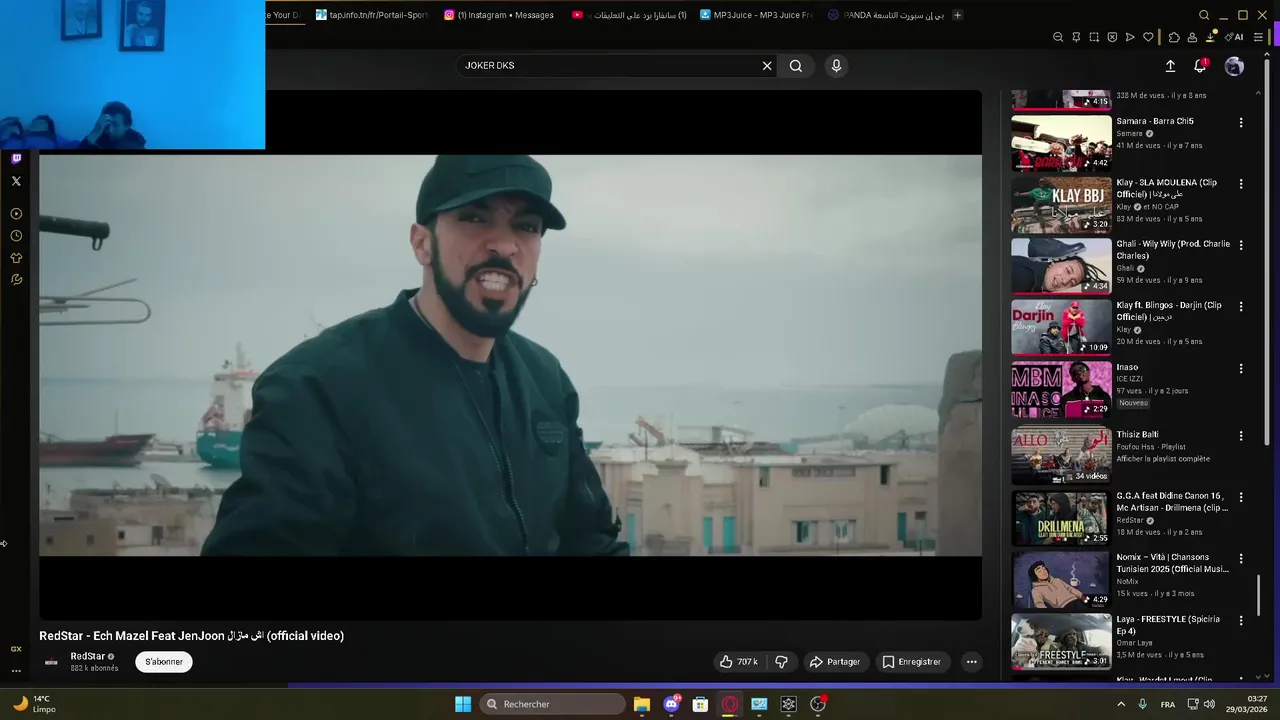Switch to the MP3Juice tab
Screen dimensions: 1280x720
tap(757, 15)
